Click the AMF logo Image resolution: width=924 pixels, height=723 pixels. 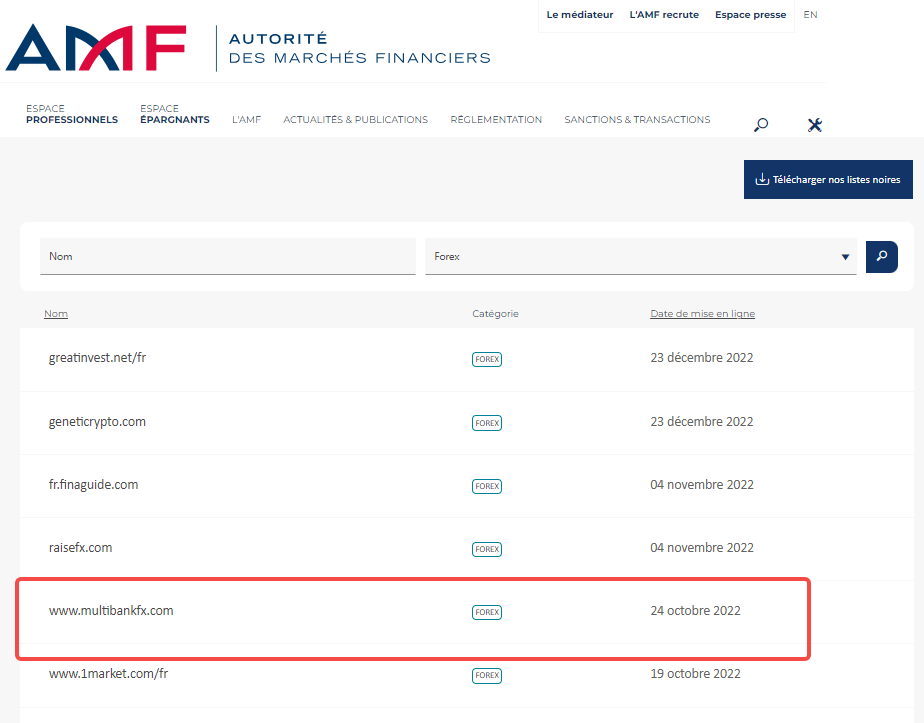click(x=96, y=48)
